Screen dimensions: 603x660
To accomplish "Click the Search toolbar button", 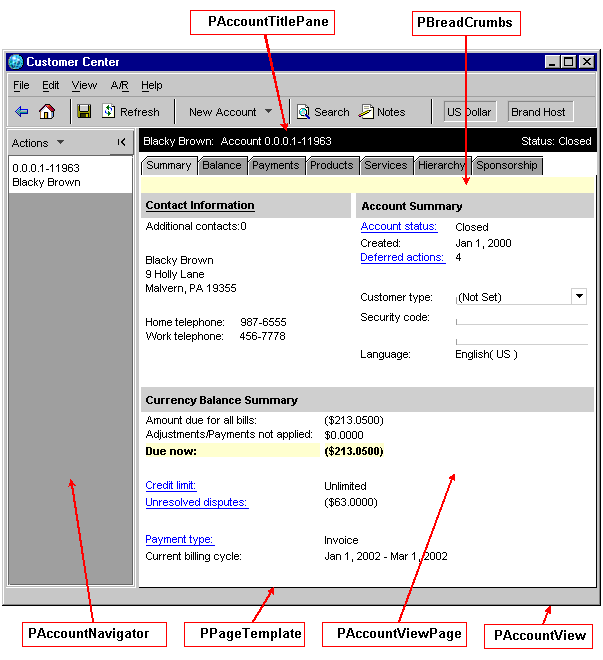I will 323,112.
